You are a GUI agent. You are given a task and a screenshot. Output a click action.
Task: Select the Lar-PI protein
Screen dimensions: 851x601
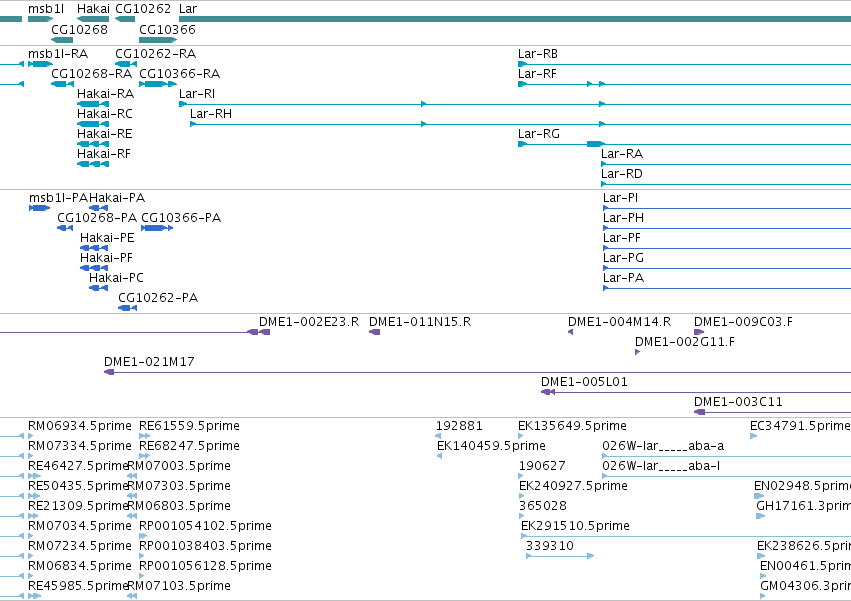pyautogui.click(x=620, y=198)
